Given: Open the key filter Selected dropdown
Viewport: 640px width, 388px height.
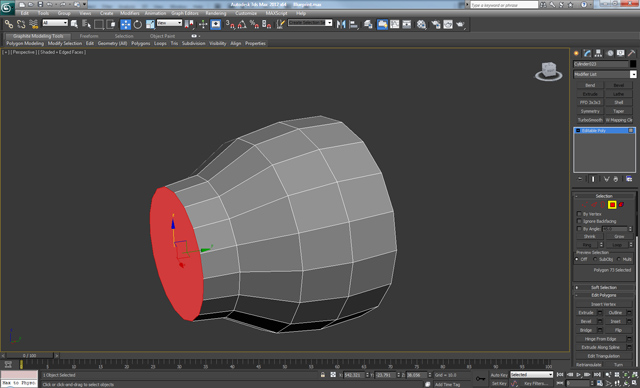Looking at the screenshot, I should [531, 375].
